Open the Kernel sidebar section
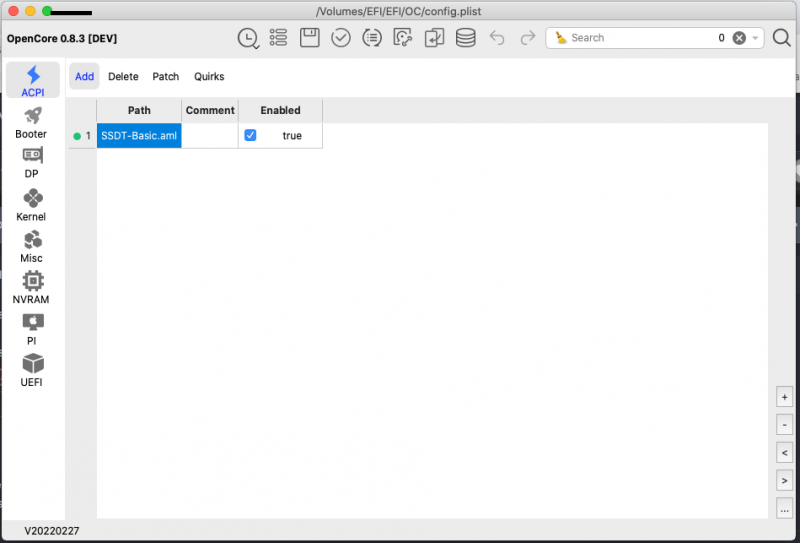Image resolution: width=800 pixels, height=543 pixels. pyautogui.click(x=31, y=205)
